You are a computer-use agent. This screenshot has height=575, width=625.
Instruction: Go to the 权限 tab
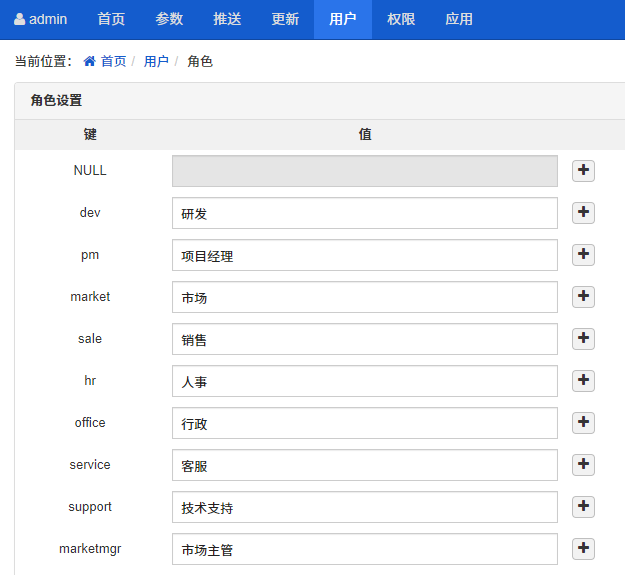401,19
